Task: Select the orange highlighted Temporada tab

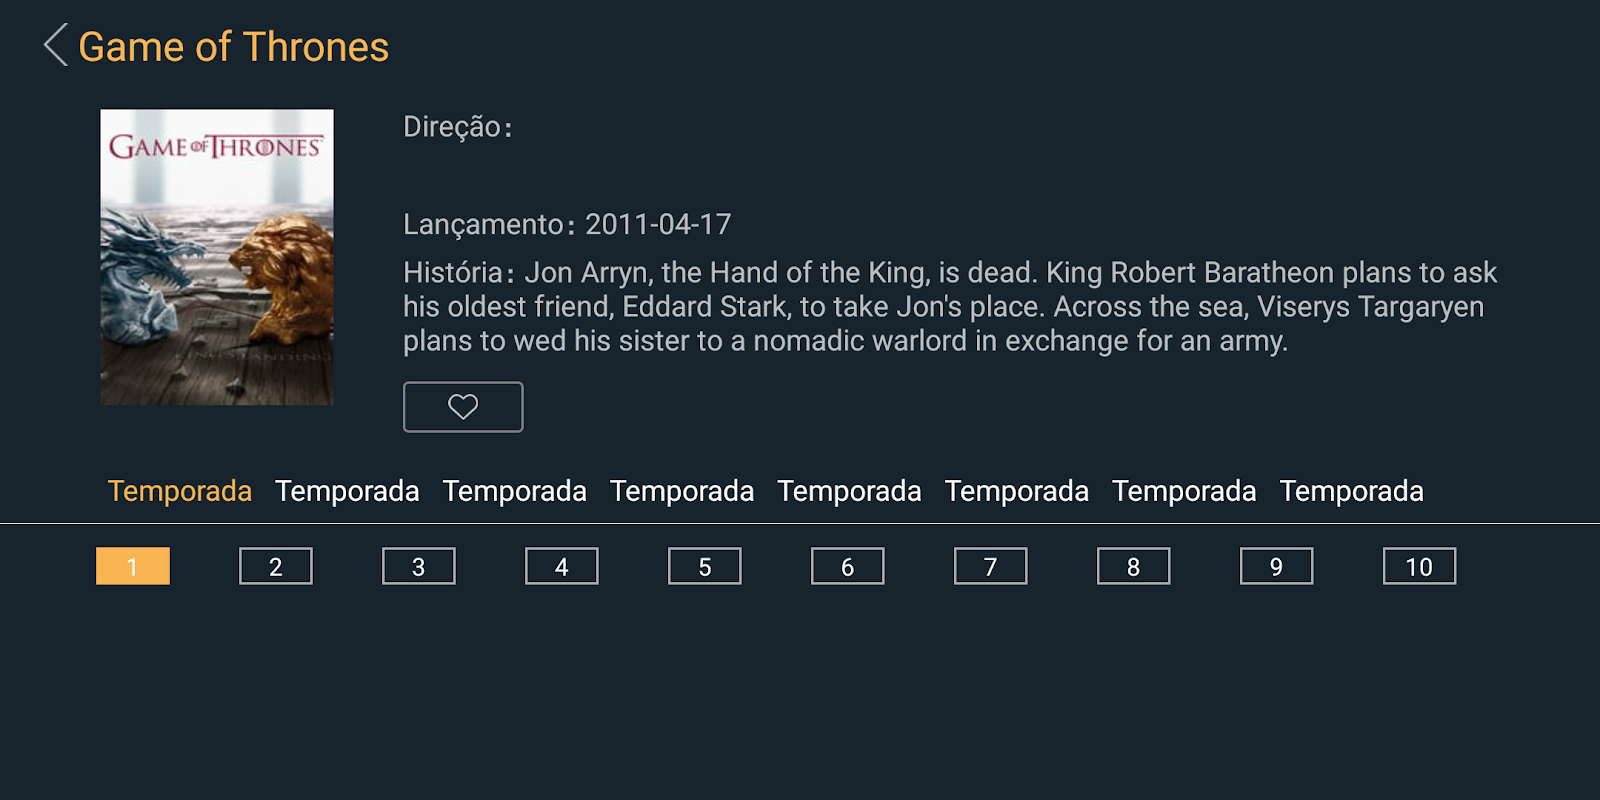Action: 180,491
